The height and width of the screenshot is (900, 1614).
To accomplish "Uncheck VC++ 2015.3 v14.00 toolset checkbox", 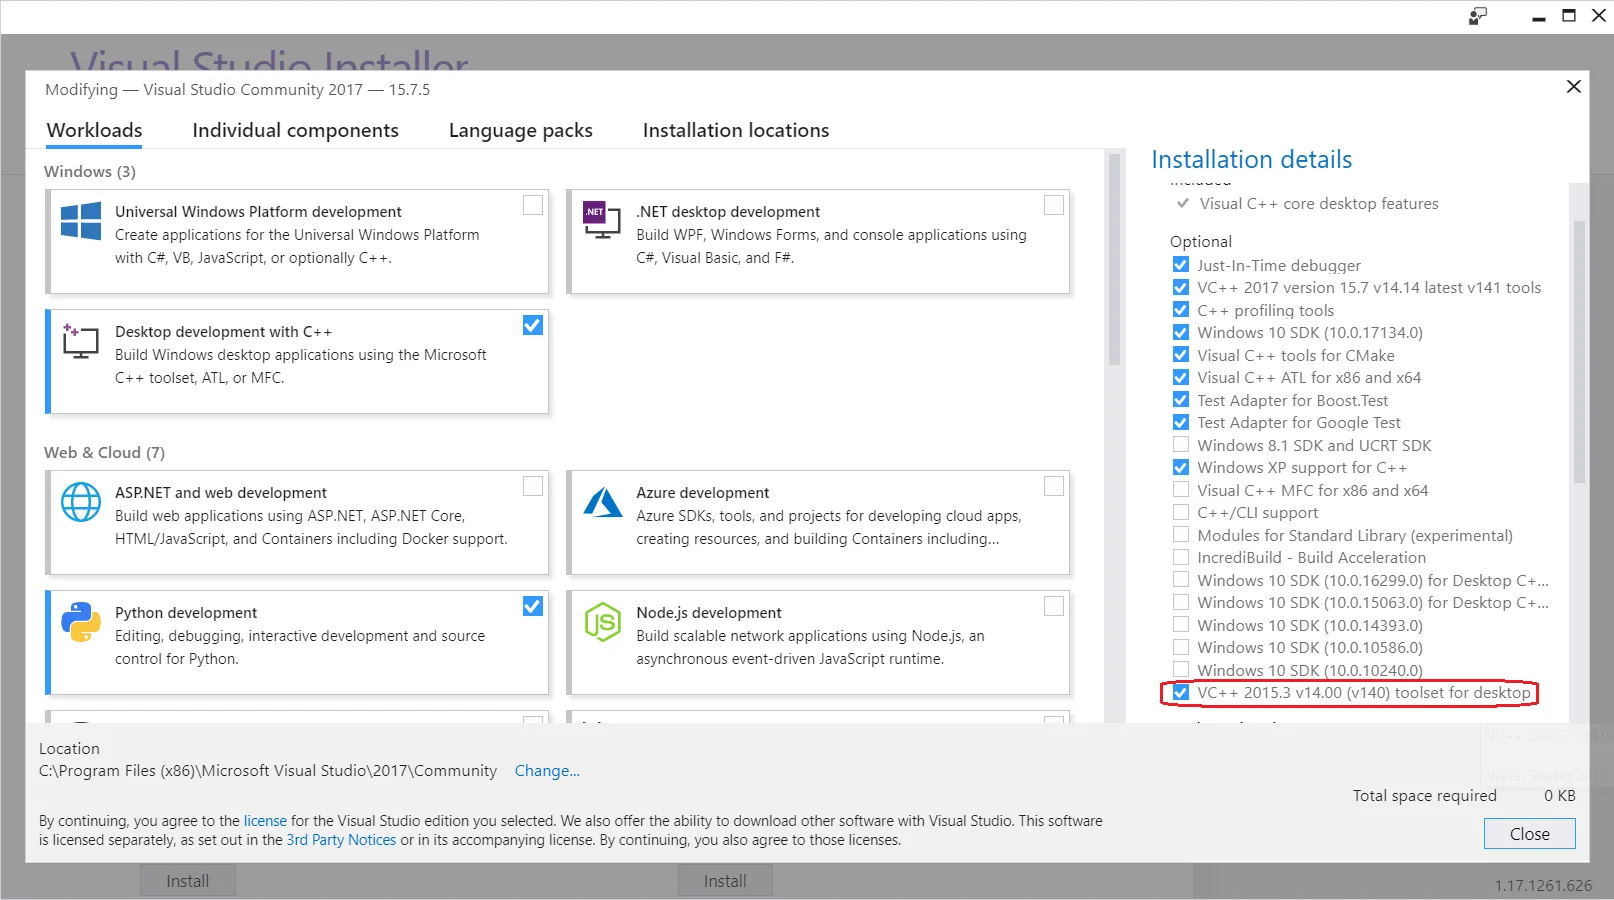I will coord(1181,692).
